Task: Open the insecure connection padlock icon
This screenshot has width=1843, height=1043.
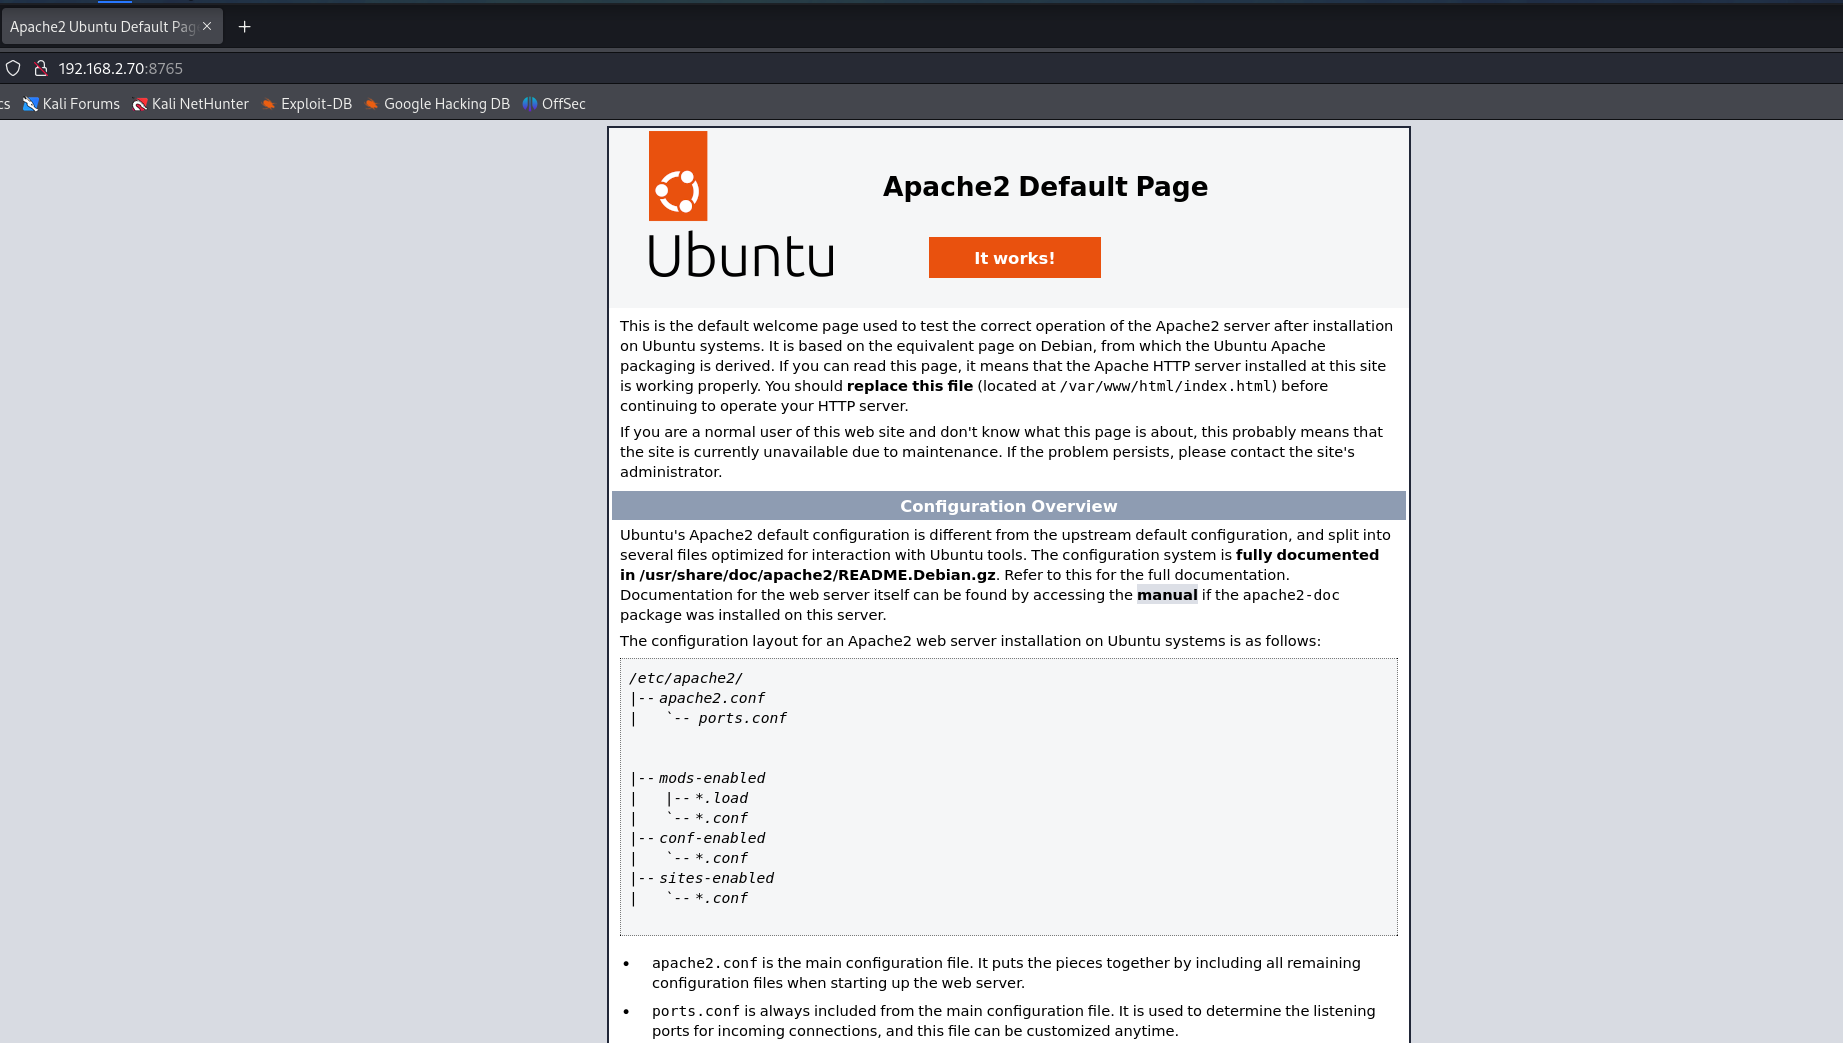Action: pos(41,68)
